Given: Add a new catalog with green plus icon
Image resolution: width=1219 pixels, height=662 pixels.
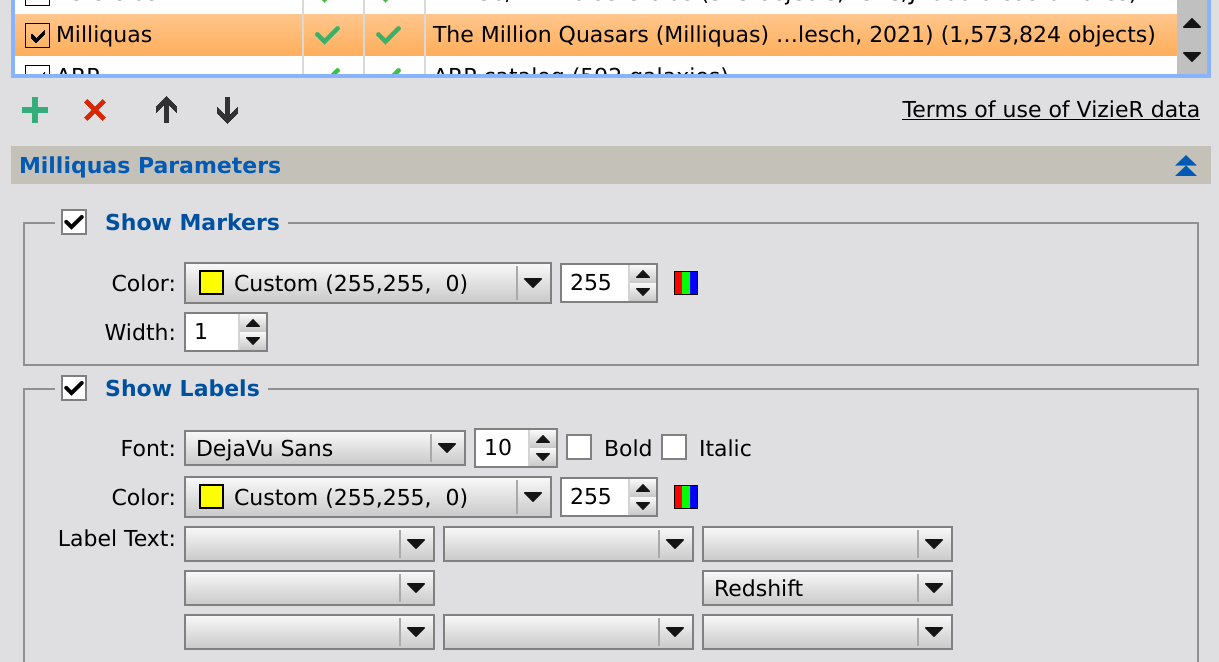Looking at the screenshot, I should [x=35, y=110].
